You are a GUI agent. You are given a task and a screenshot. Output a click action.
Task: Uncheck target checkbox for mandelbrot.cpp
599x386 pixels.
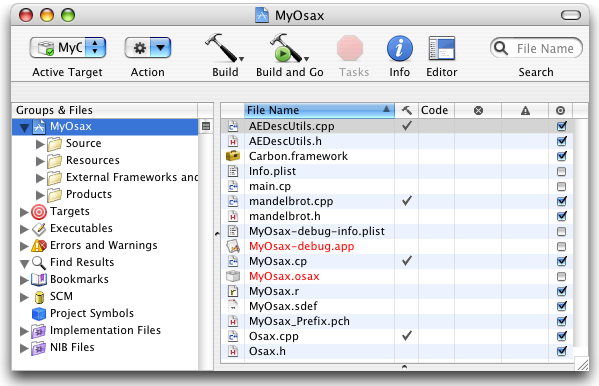[x=561, y=201]
